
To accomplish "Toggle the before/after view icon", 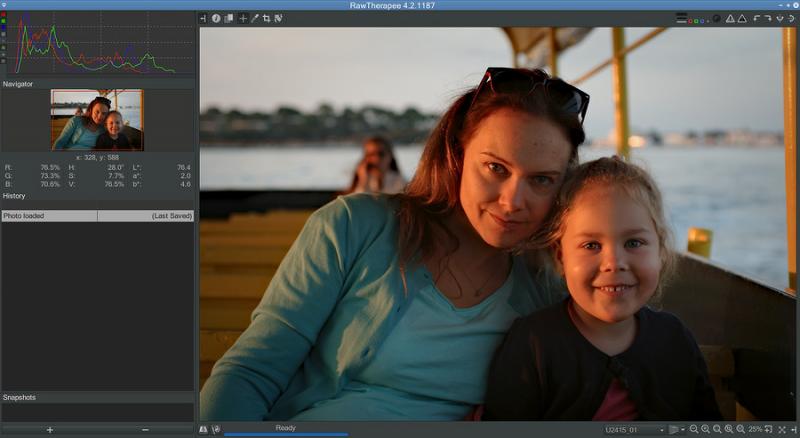I will (229, 18).
